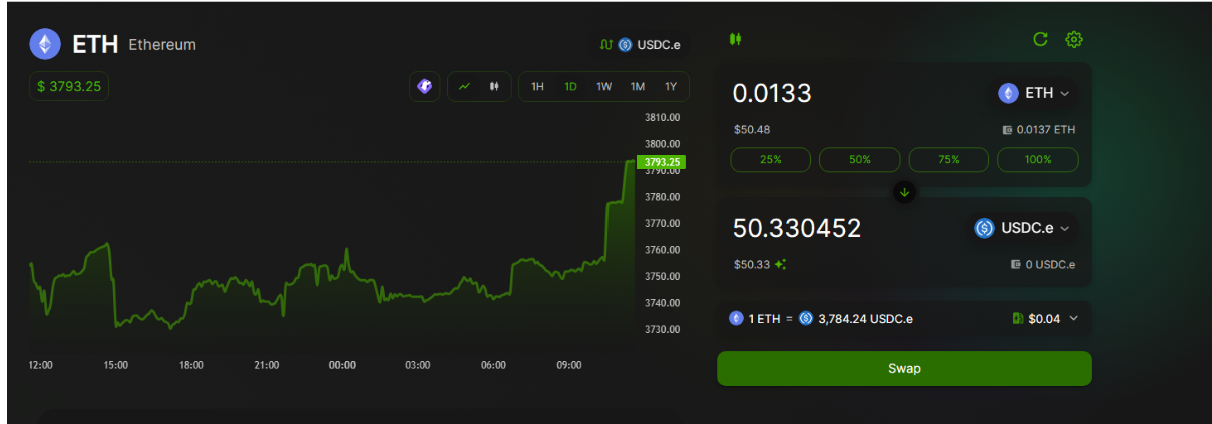
Task: Click the Swap button
Action: [x=904, y=368]
